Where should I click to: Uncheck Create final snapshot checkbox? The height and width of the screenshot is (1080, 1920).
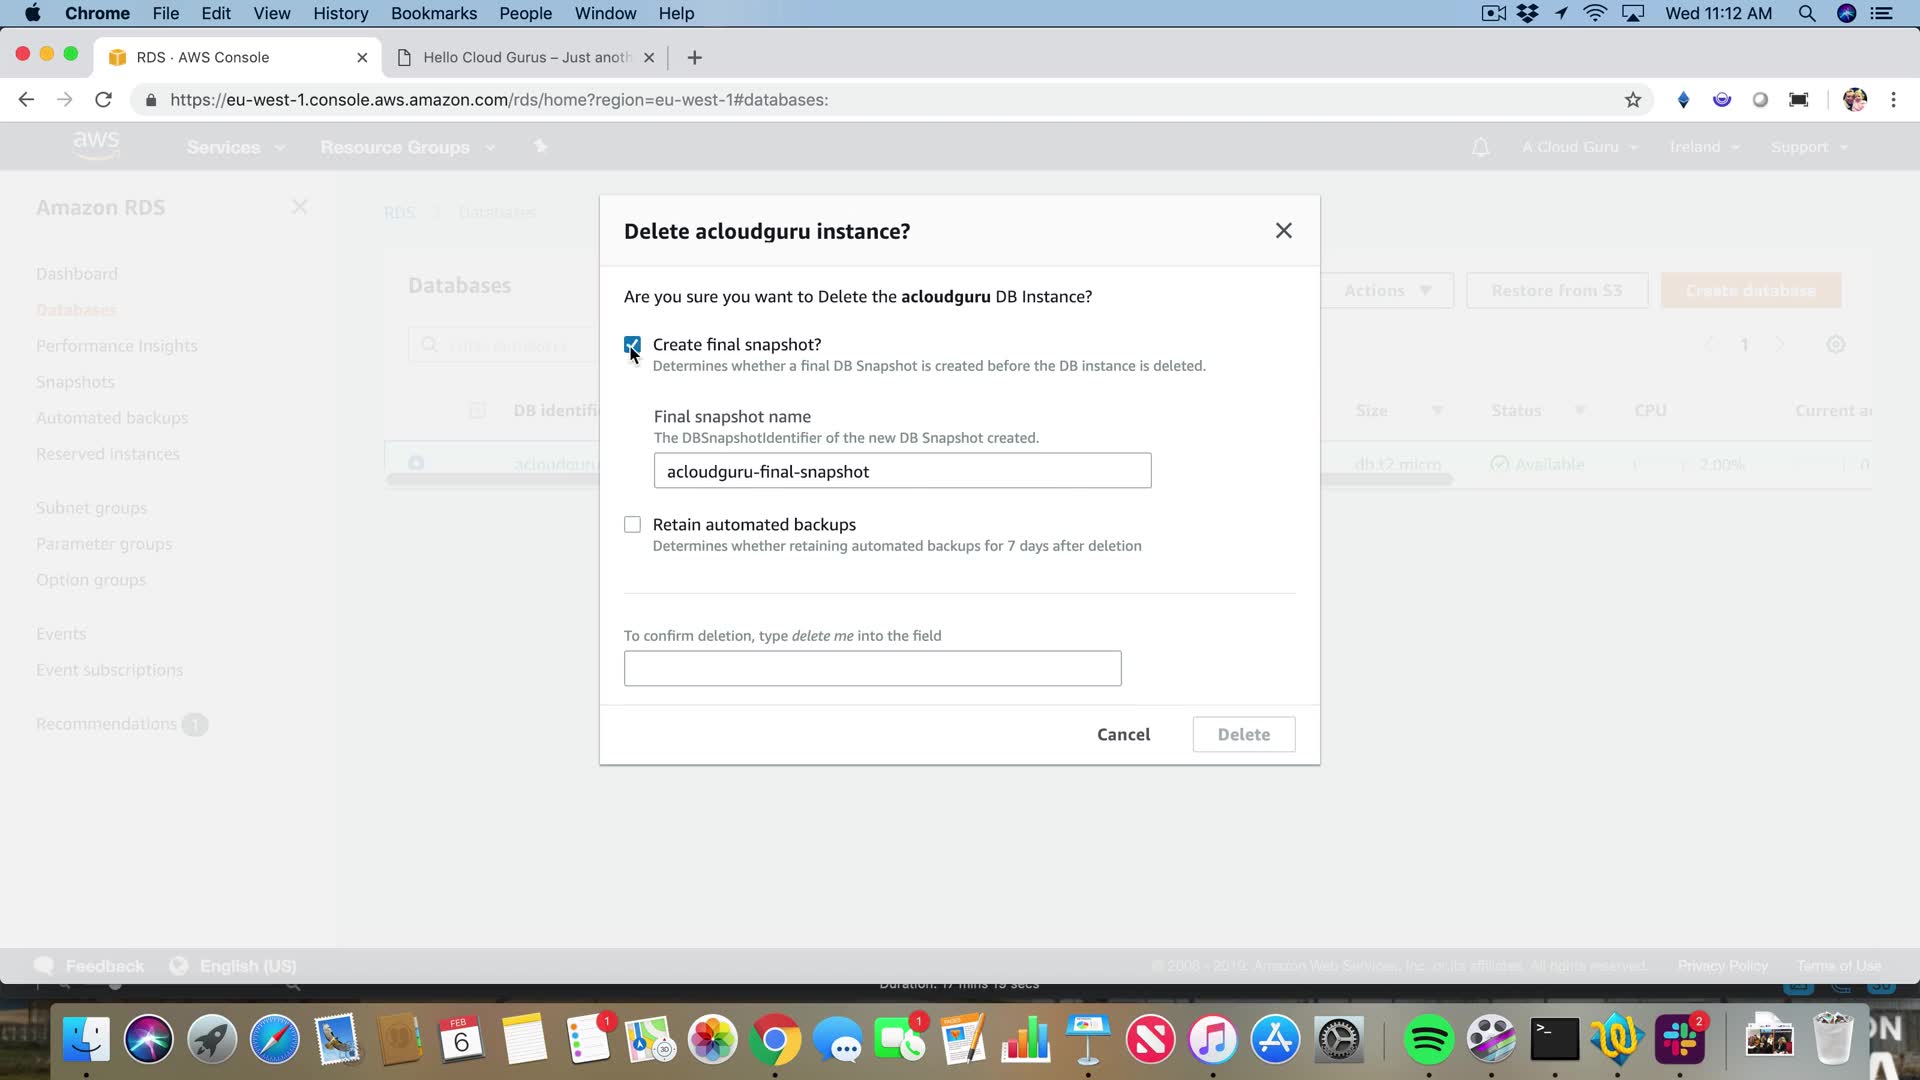(x=632, y=345)
